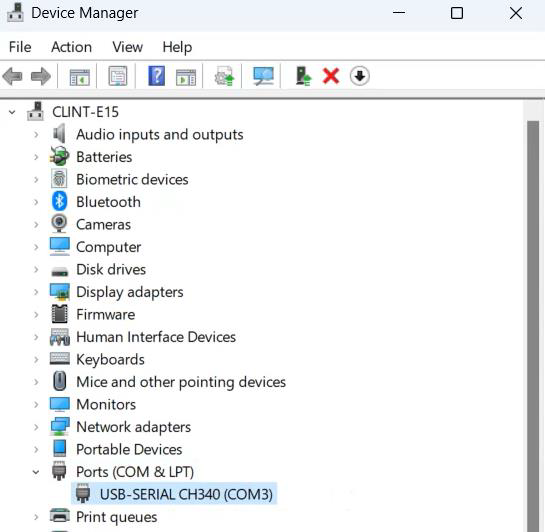The width and height of the screenshot is (545, 532).
Task: Expand the Computer category chevron
Action: (36, 247)
